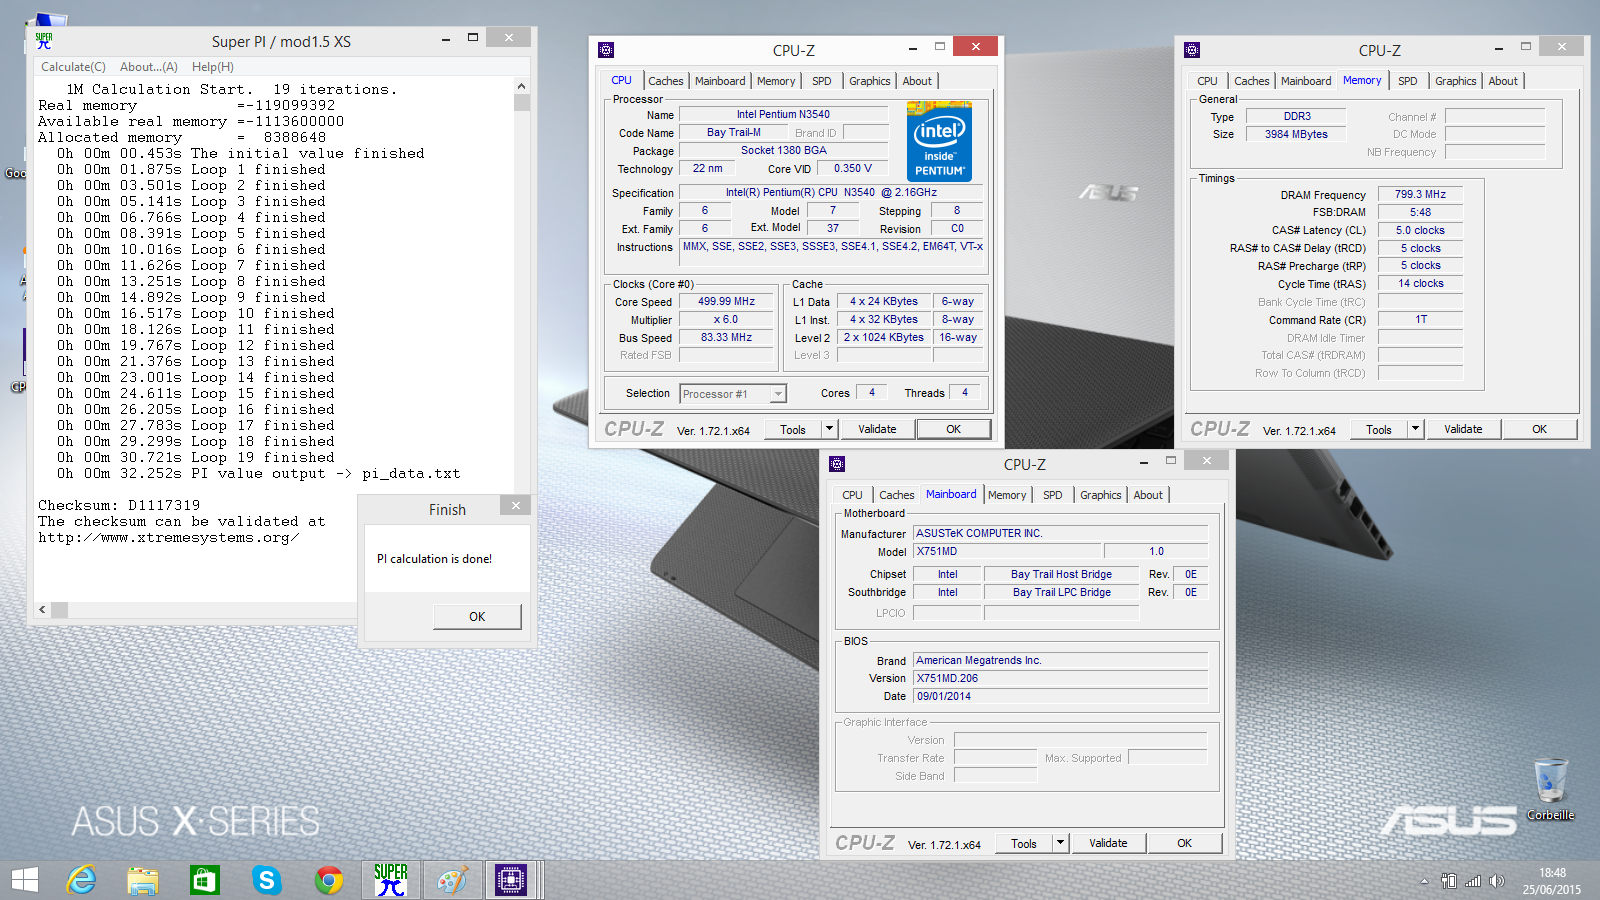The height and width of the screenshot is (900, 1600).
Task: Switch to Memory tab in Mainboard window
Action: [x=1007, y=495]
